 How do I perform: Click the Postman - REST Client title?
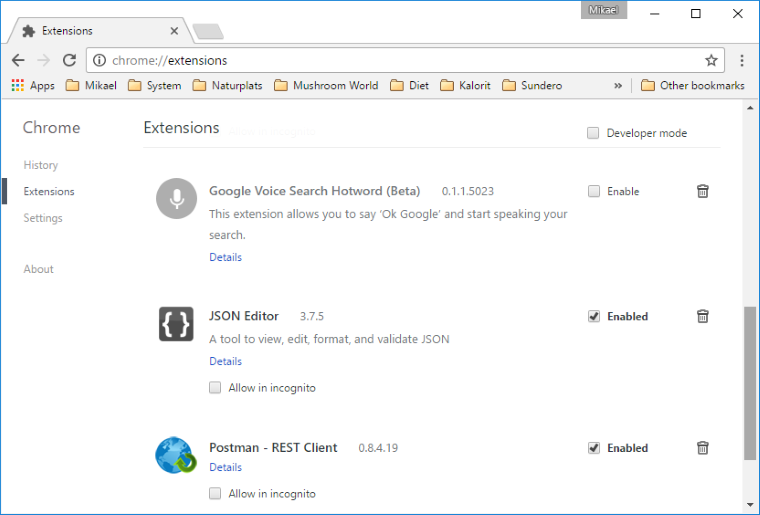click(x=273, y=447)
